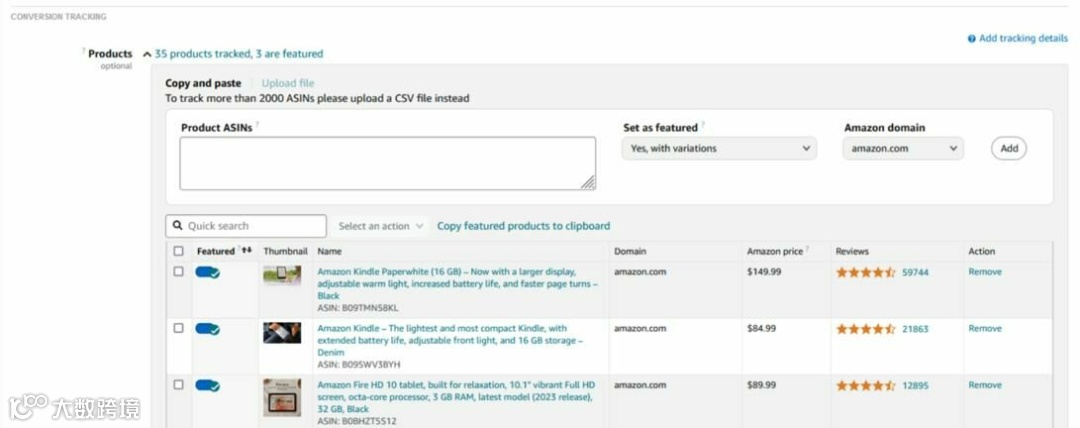Collapse the tracked products chevron
The width and height of the screenshot is (1080, 428).
[x=147, y=54]
